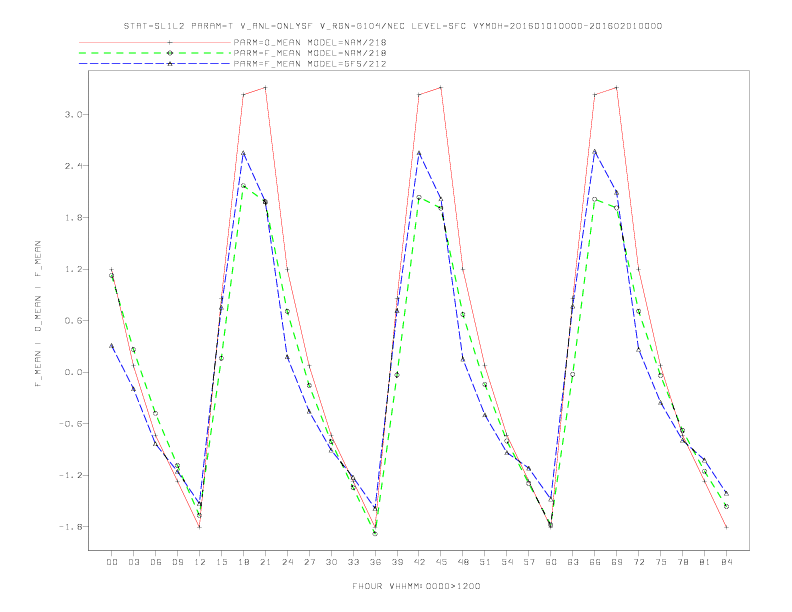Click y-axis tick label 0.0

73,372
